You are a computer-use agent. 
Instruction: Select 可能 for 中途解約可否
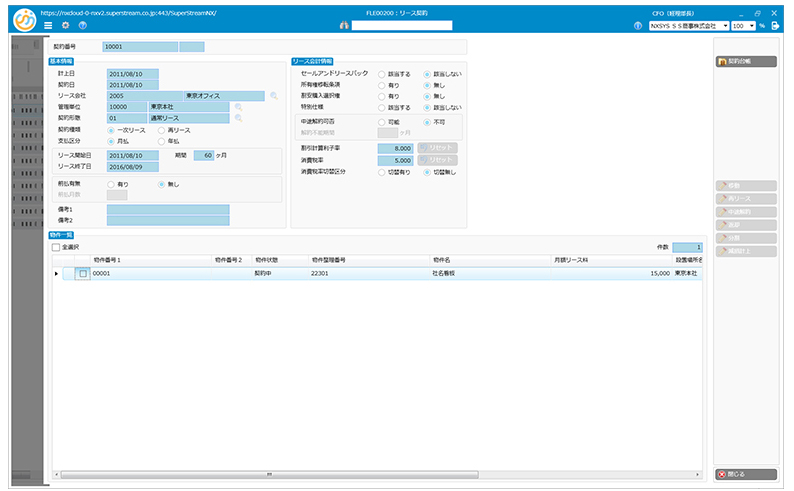[381, 122]
